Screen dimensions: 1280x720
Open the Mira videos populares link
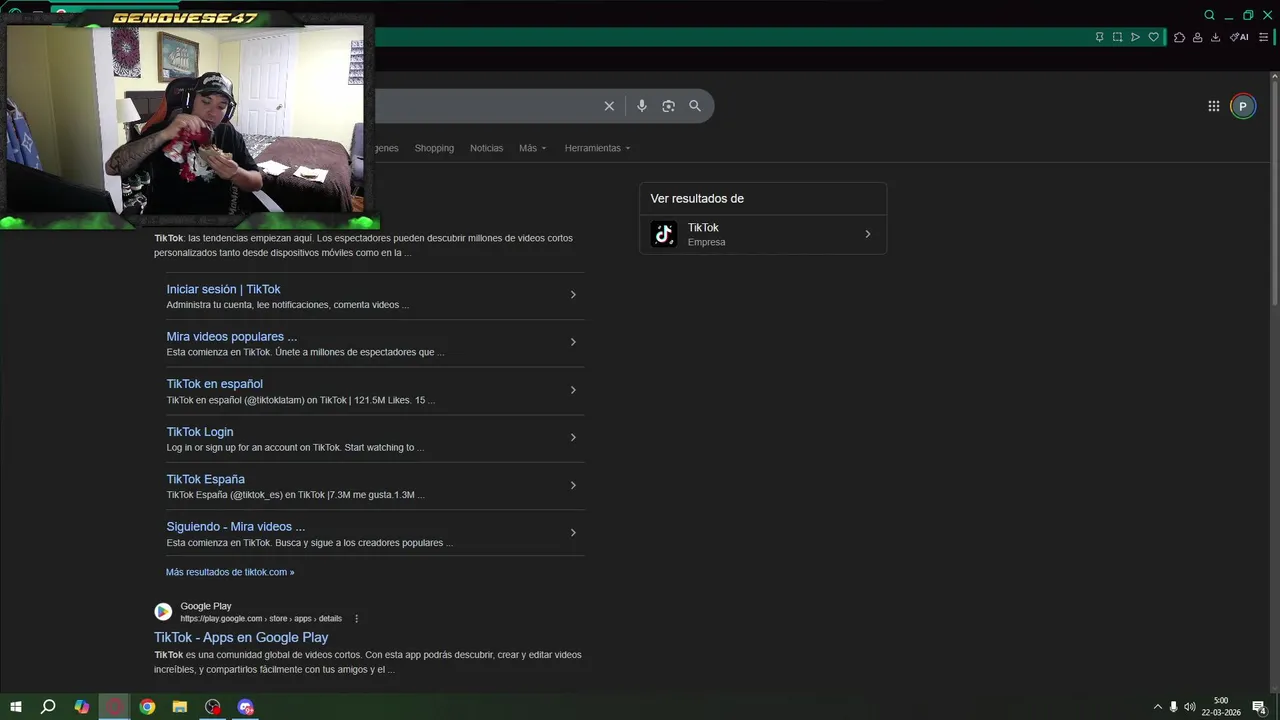232,337
